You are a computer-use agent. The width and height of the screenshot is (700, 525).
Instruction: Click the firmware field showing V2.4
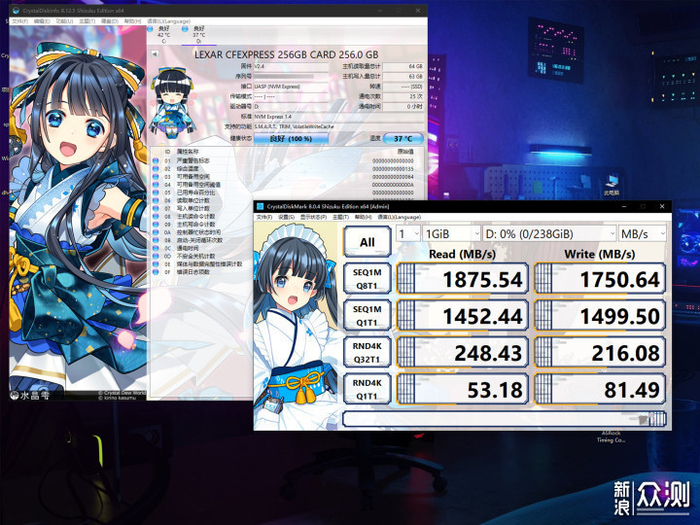click(291, 66)
